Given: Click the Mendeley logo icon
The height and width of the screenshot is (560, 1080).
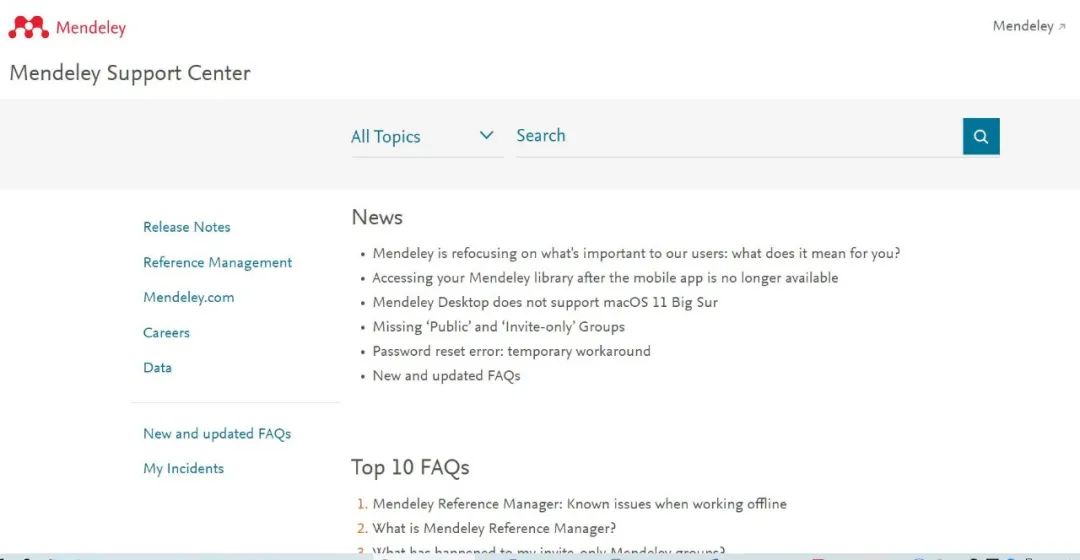Looking at the screenshot, I should point(28,28).
